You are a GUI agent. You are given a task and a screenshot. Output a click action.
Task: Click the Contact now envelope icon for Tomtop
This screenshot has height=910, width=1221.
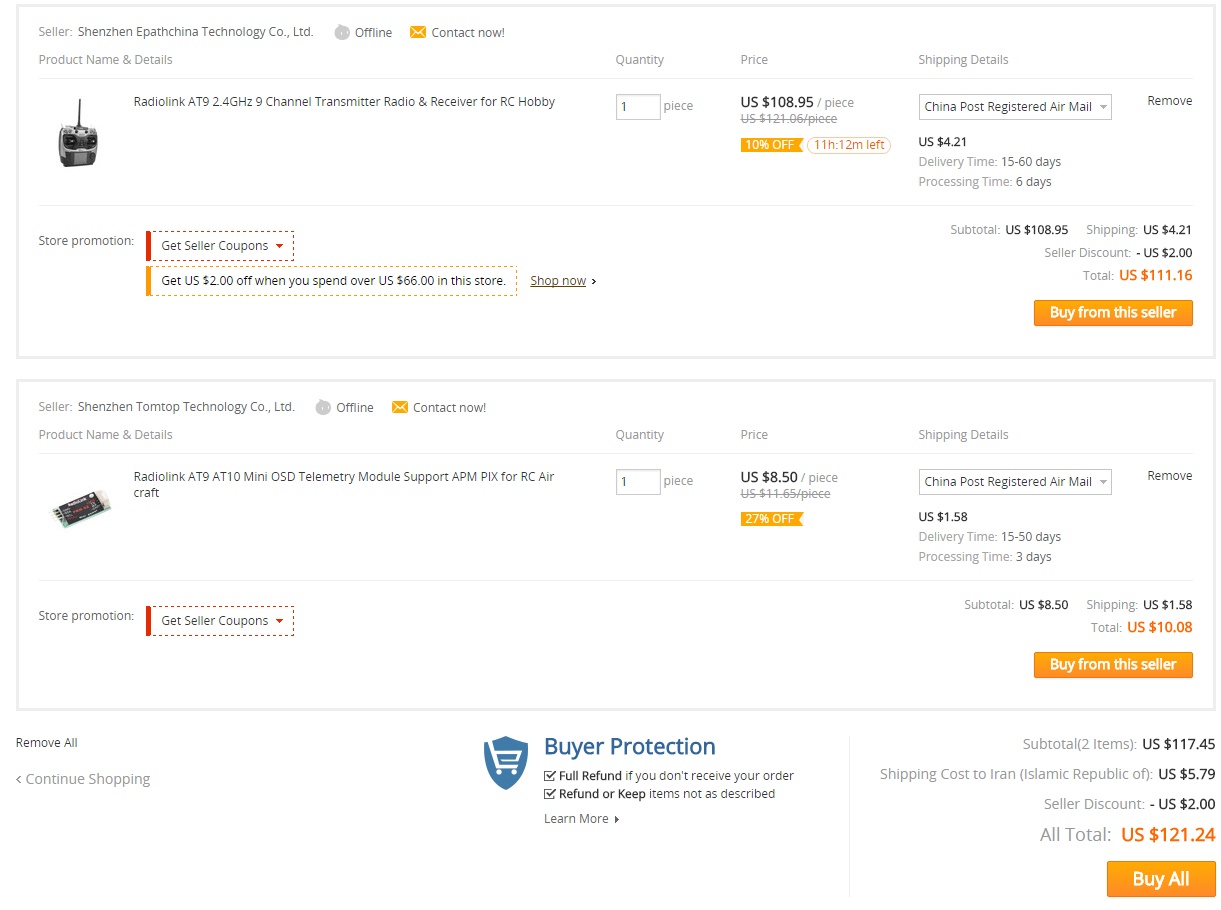point(400,407)
